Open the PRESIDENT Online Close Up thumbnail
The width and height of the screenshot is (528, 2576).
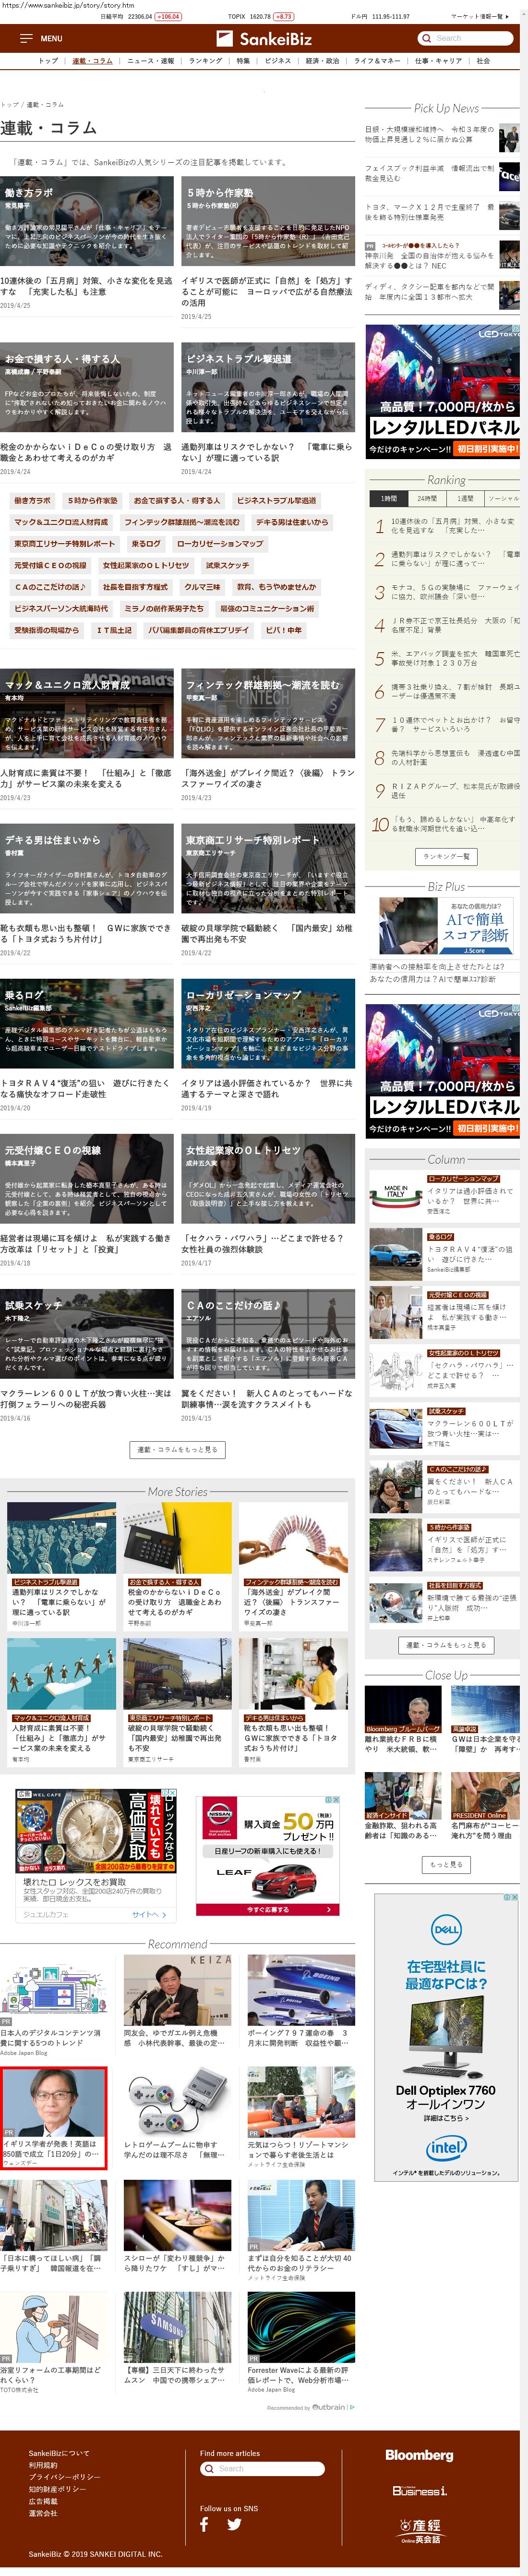pos(486,1796)
